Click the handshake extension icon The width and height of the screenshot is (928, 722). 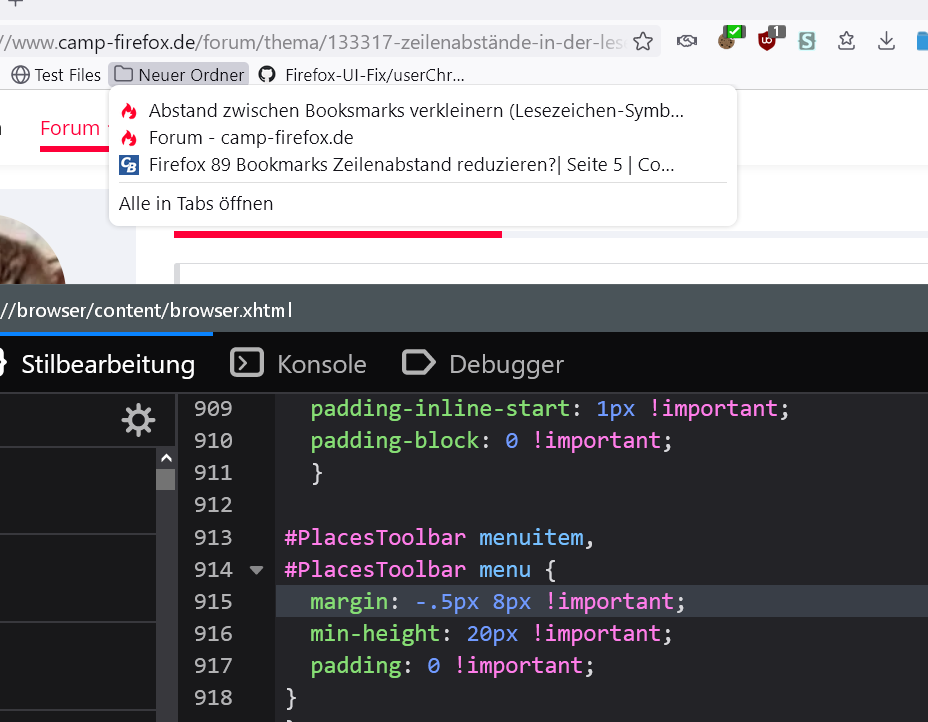point(687,42)
